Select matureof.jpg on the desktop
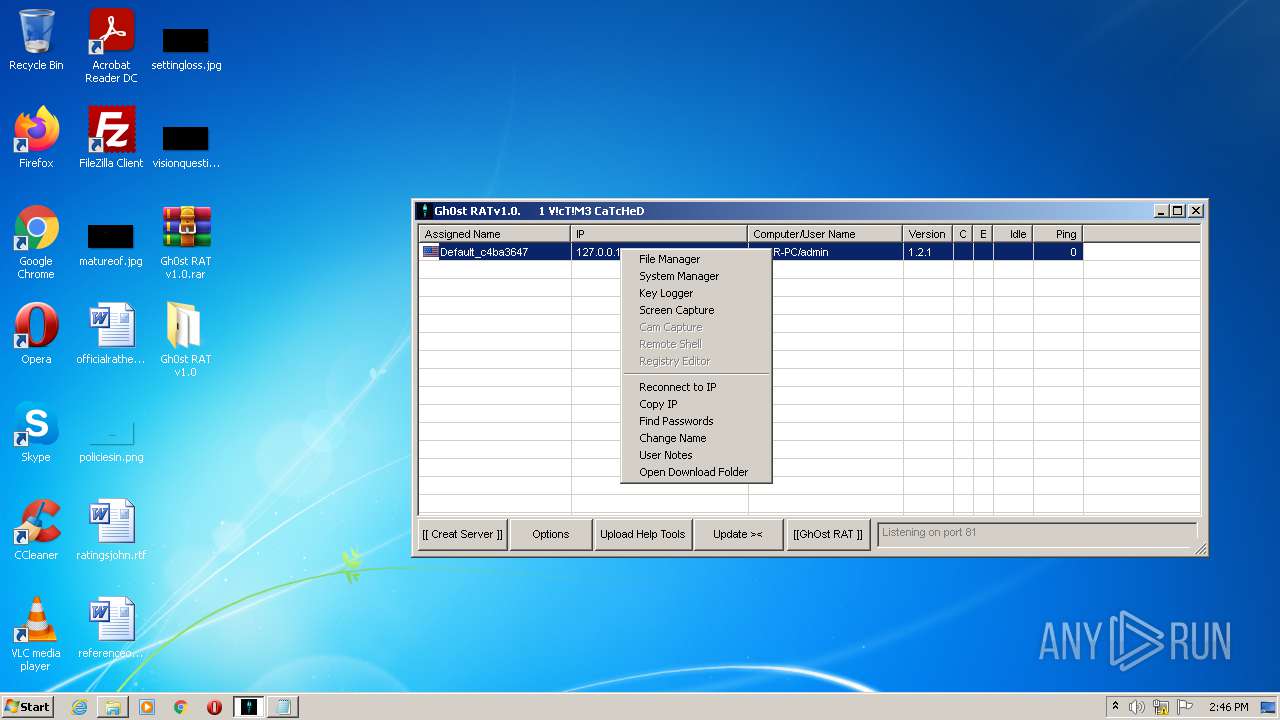 click(x=111, y=244)
